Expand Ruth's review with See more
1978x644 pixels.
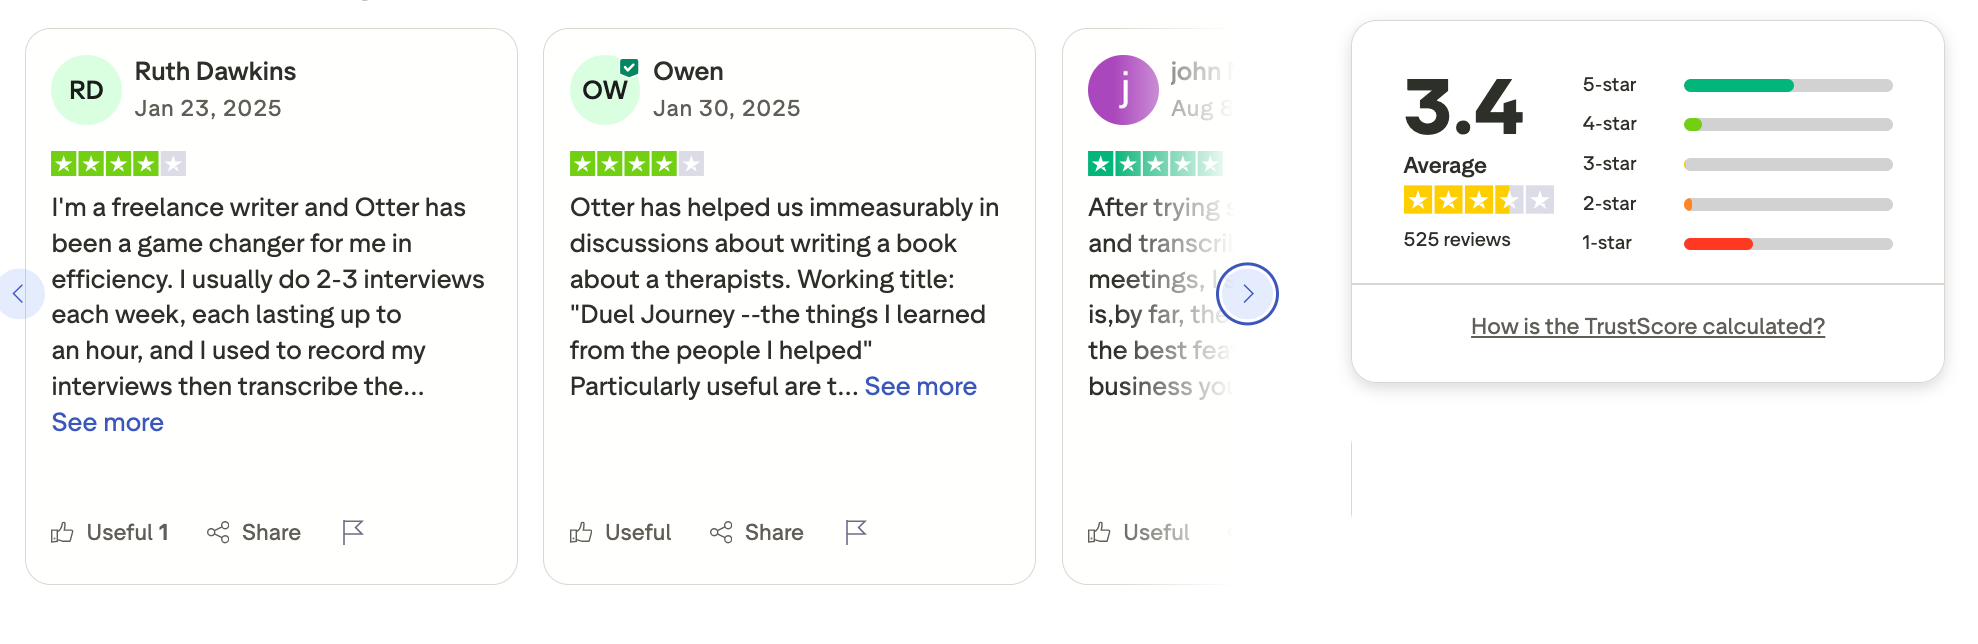(106, 422)
